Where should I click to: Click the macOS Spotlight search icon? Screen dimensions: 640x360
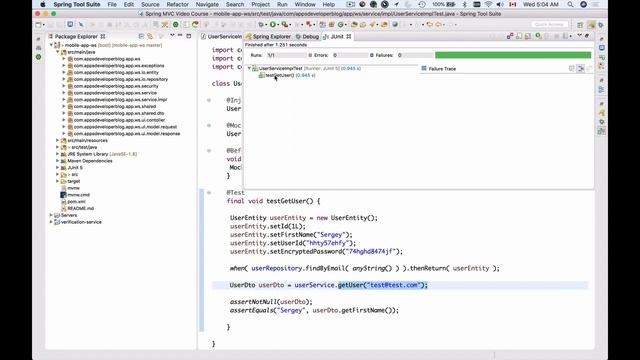tap(570, 4)
